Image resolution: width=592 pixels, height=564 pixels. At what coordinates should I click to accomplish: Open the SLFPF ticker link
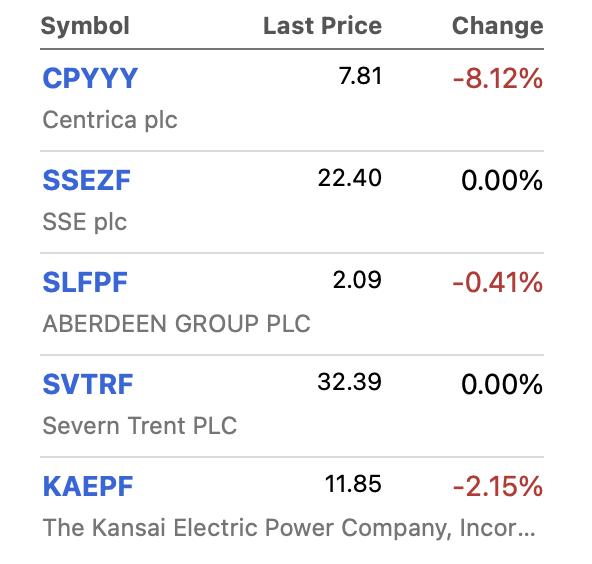pos(85,282)
